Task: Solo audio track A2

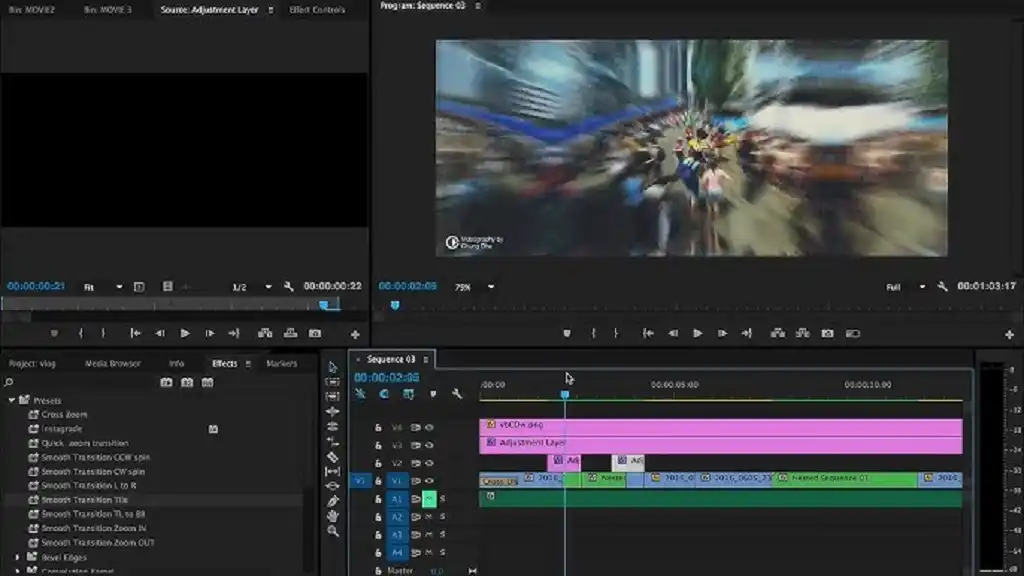Action: coord(442,517)
